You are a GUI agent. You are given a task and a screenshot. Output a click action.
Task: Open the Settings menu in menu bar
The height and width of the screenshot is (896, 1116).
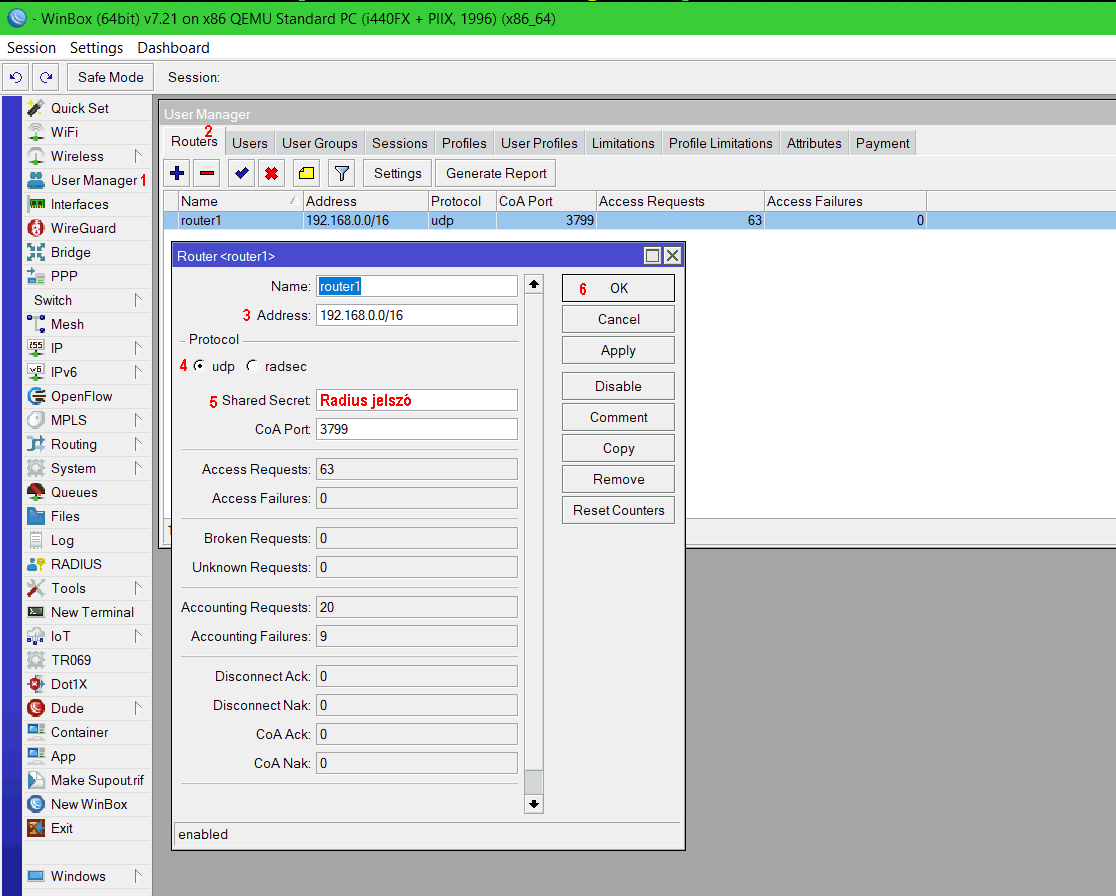96,47
